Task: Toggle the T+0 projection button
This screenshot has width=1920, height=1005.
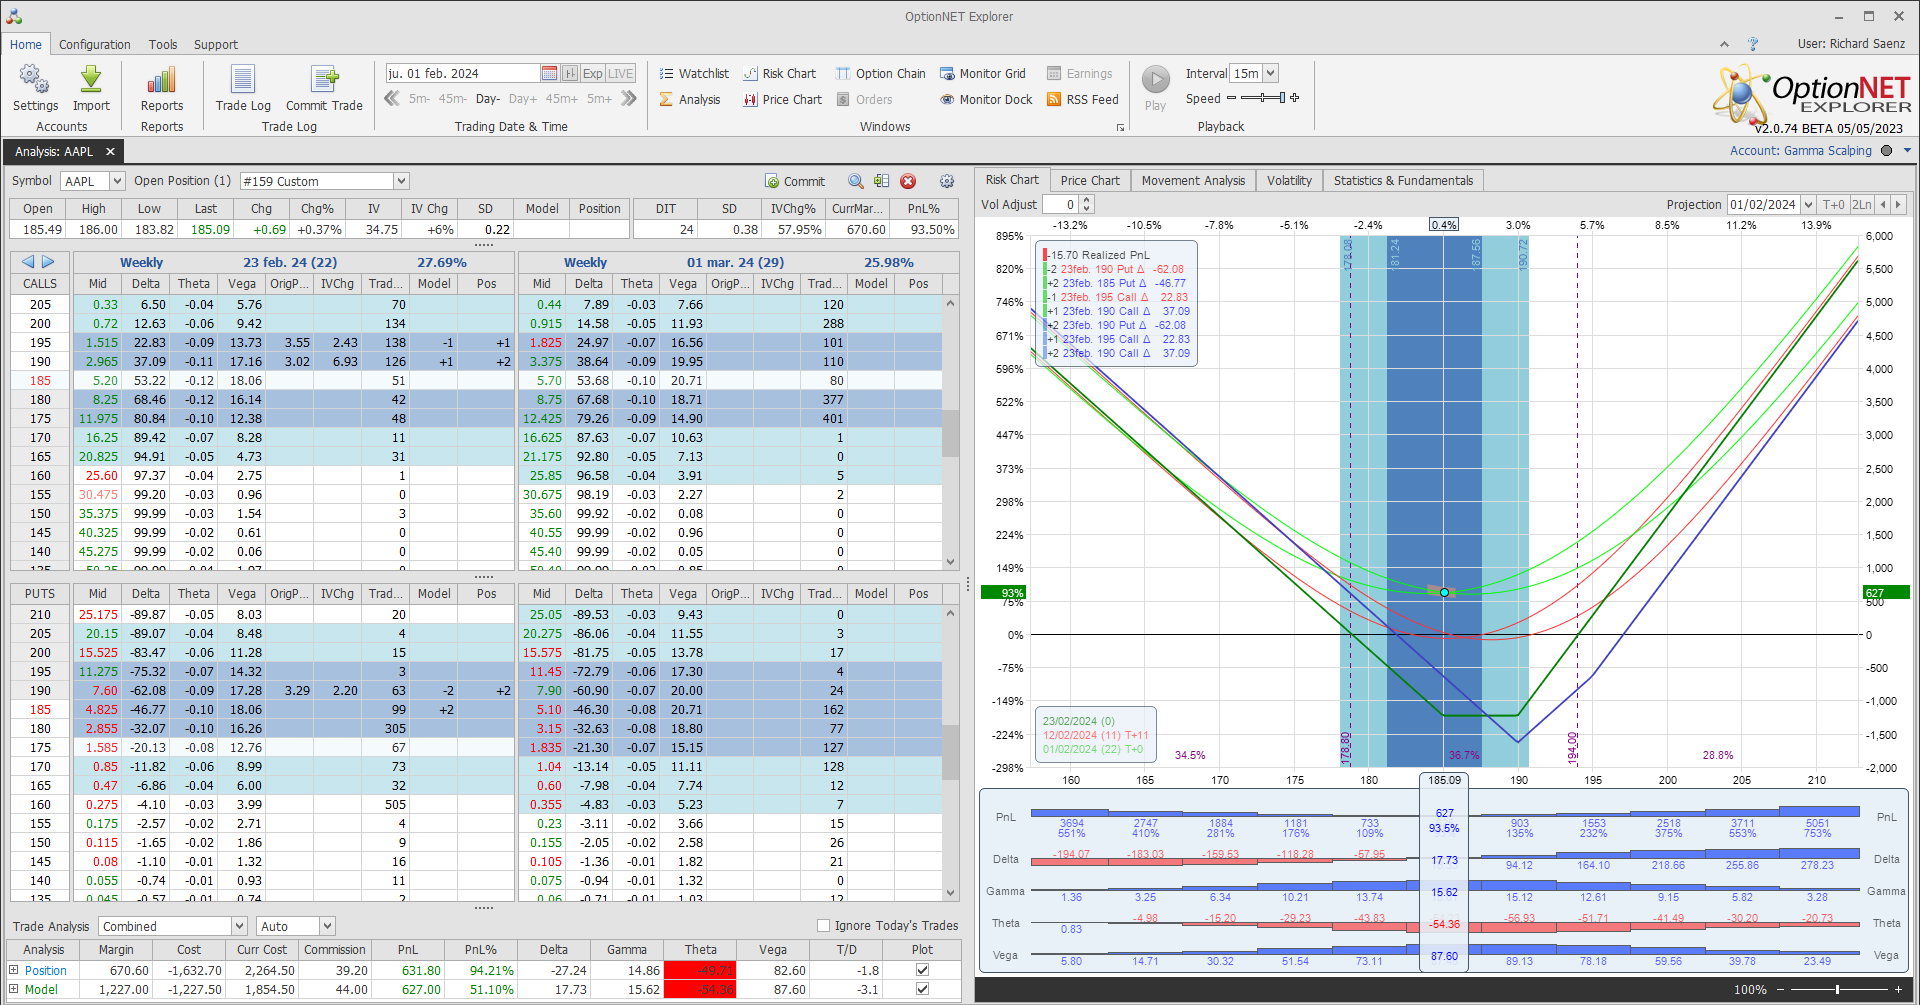Action: [x=1834, y=204]
